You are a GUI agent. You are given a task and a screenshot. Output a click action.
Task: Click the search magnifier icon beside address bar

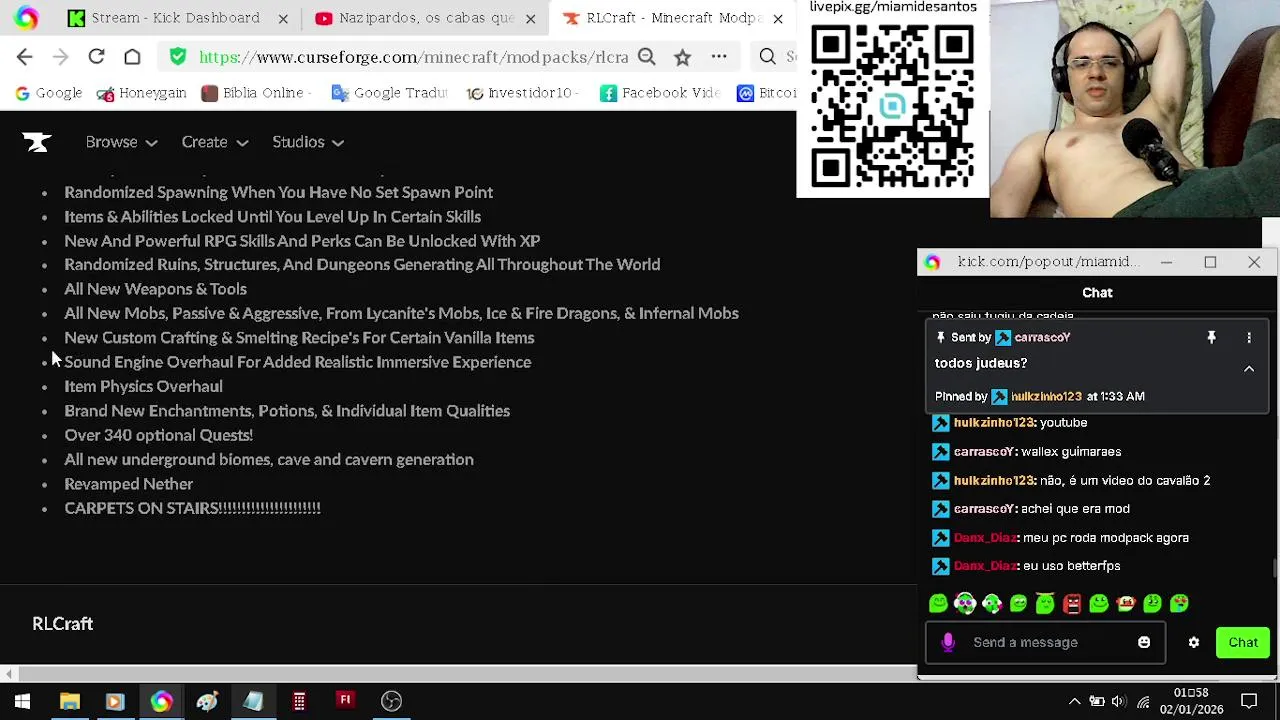point(767,57)
